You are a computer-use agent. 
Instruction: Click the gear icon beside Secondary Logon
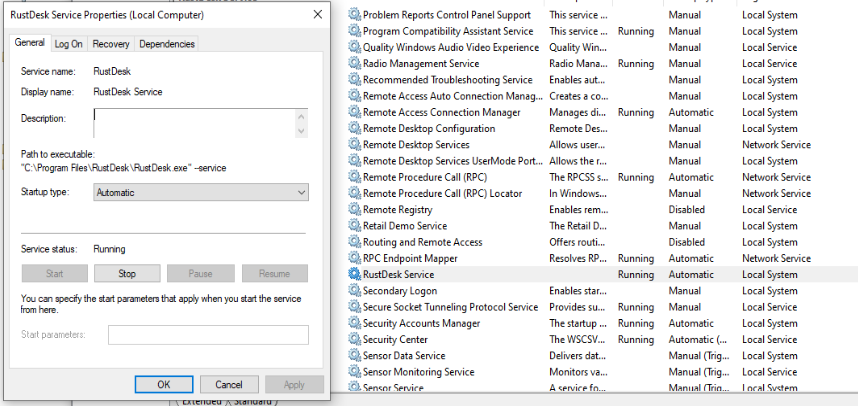355,291
